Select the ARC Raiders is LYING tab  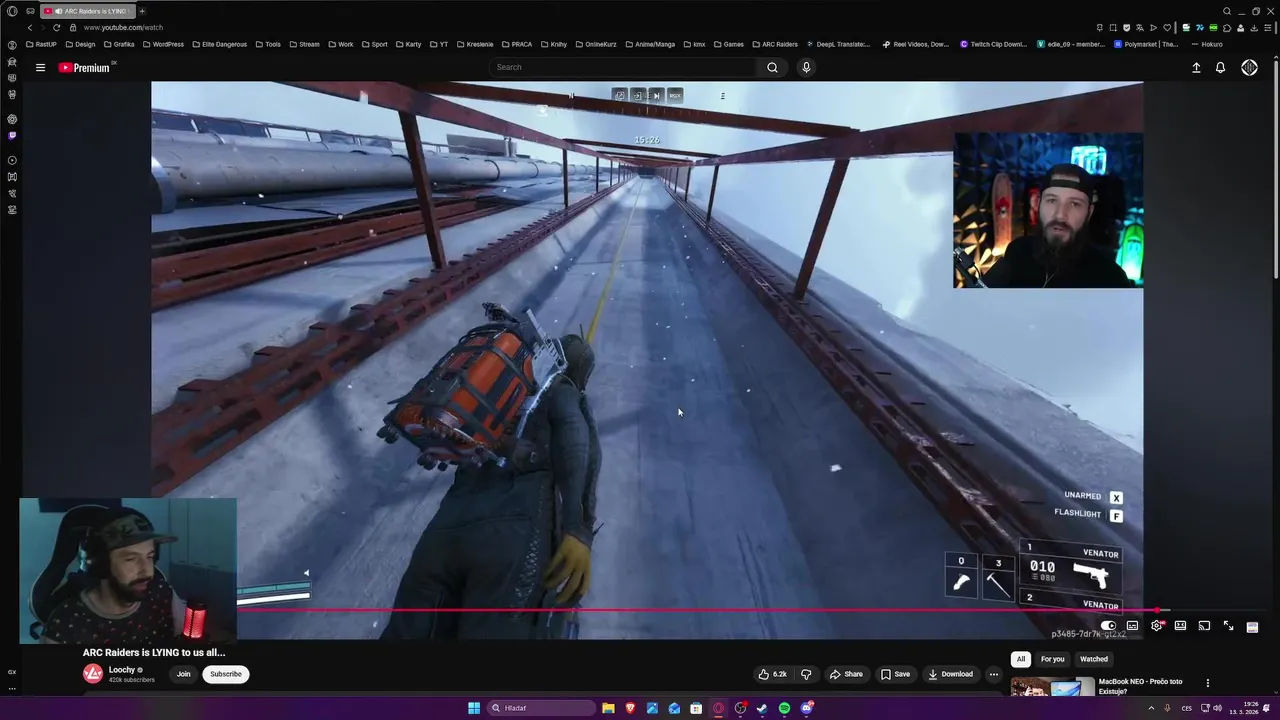pyautogui.click(x=86, y=11)
